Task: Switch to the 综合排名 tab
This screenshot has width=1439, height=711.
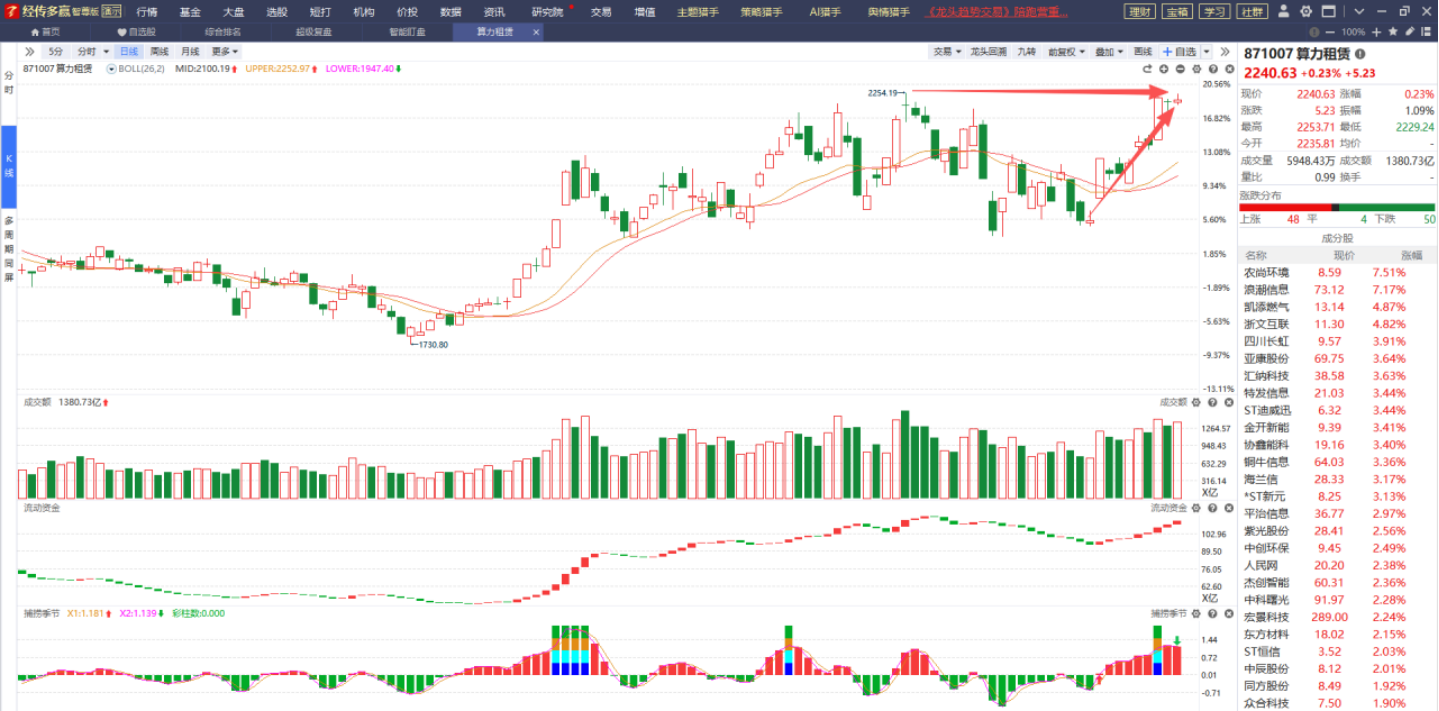Action: [x=223, y=32]
